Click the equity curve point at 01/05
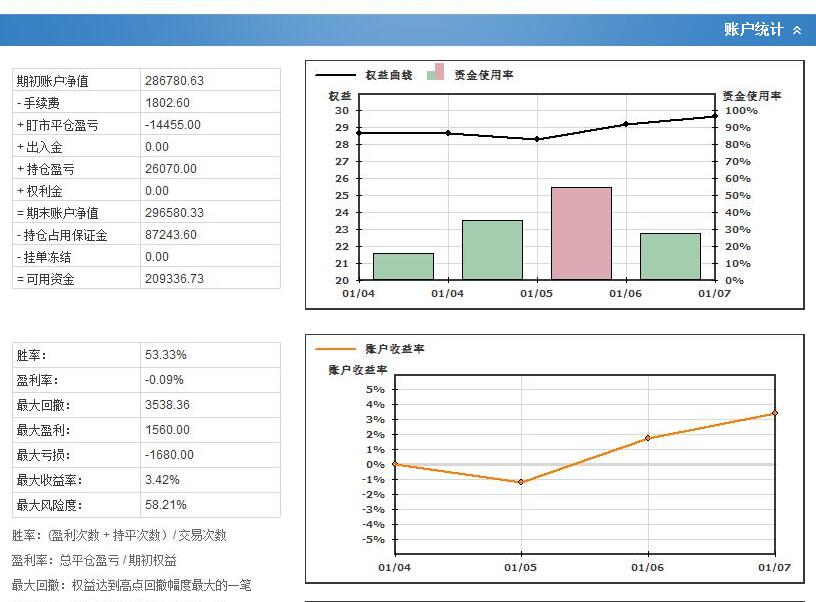 (x=537, y=139)
